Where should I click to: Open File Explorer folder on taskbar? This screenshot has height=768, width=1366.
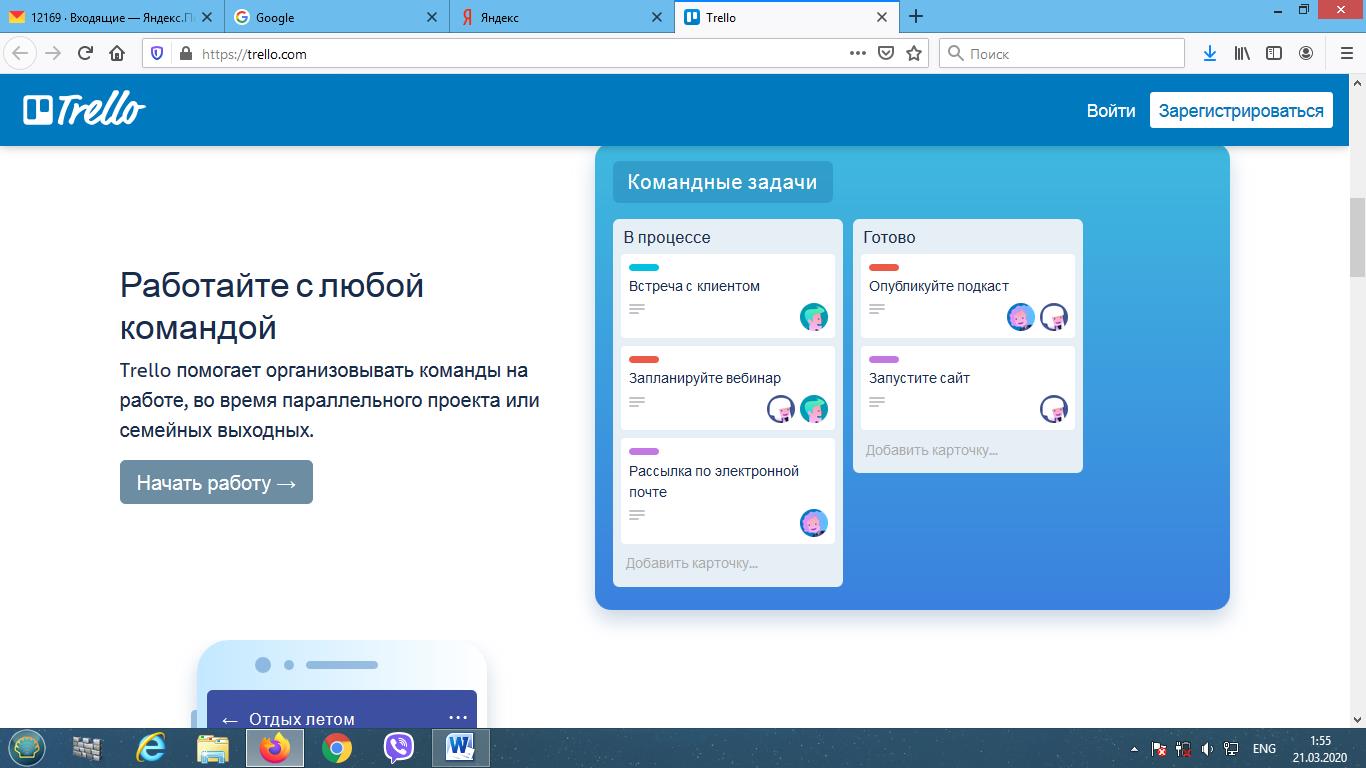[x=213, y=747]
